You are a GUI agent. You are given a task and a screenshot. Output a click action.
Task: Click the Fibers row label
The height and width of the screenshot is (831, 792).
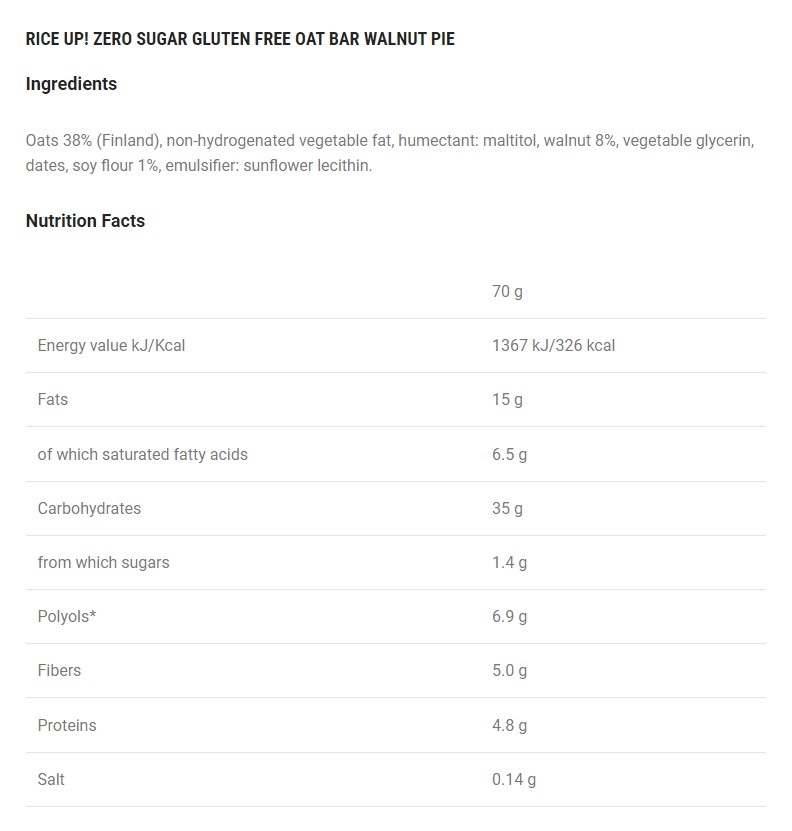(x=59, y=670)
